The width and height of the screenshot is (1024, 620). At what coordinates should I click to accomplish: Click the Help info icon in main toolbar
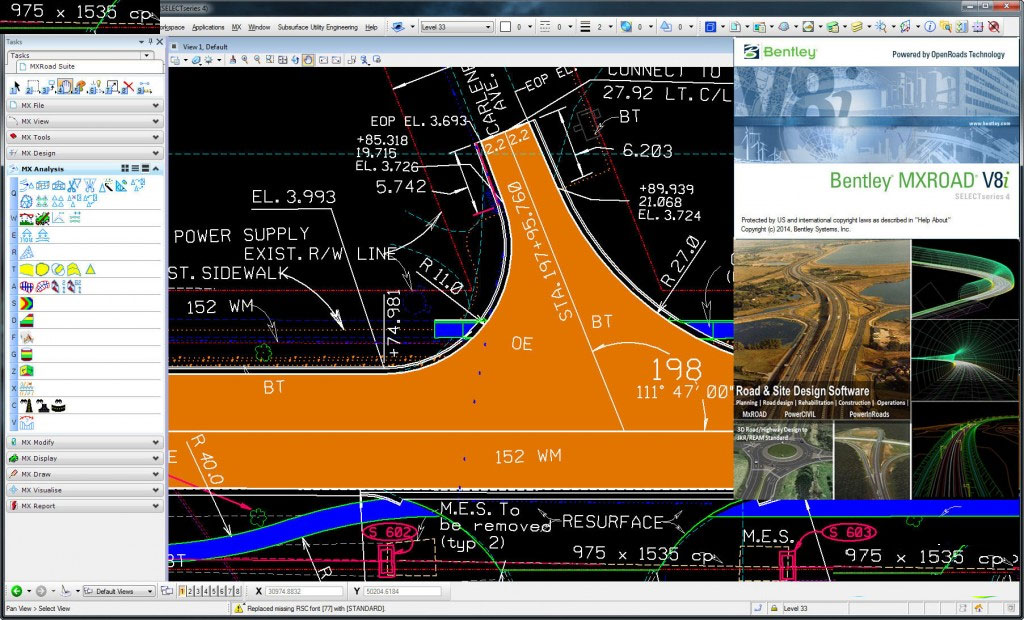[x=929, y=27]
